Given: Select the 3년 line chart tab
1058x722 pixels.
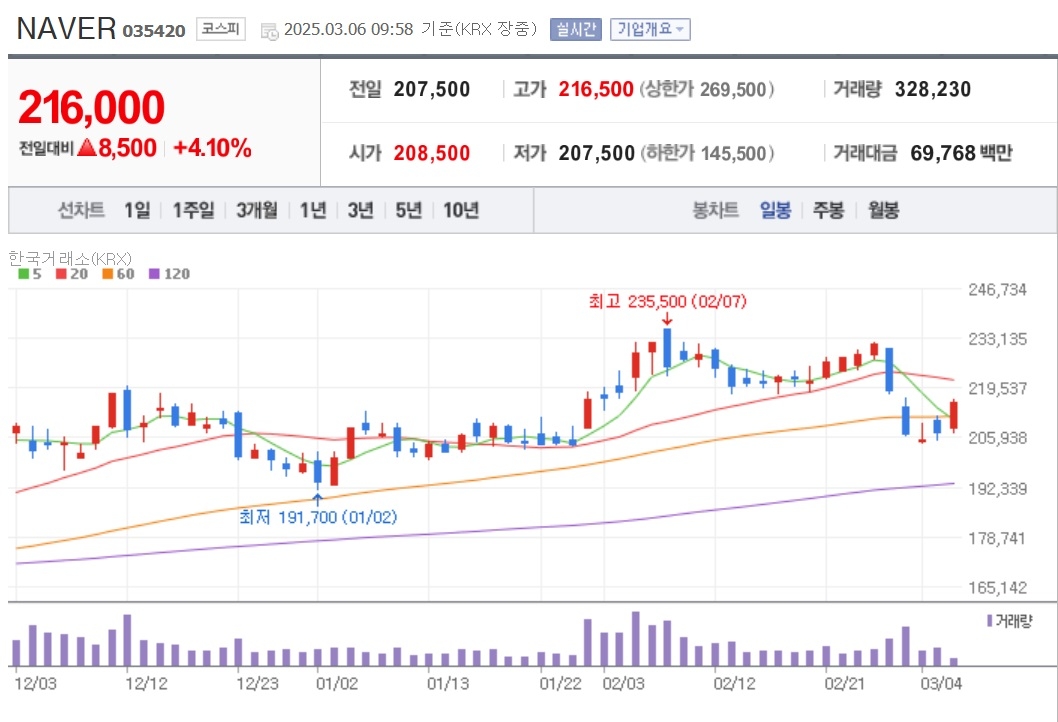Looking at the screenshot, I should [x=360, y=210].
